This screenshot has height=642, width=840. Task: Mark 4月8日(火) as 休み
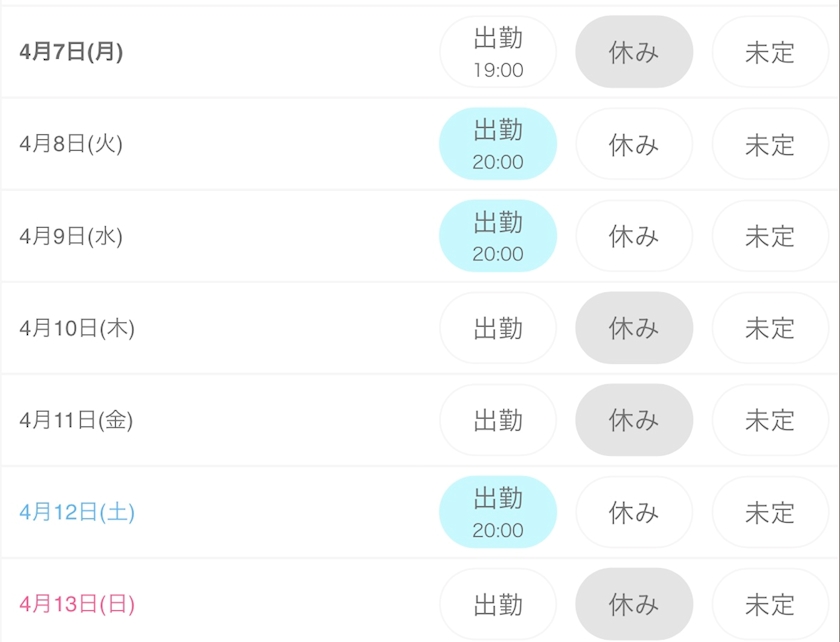634,144
